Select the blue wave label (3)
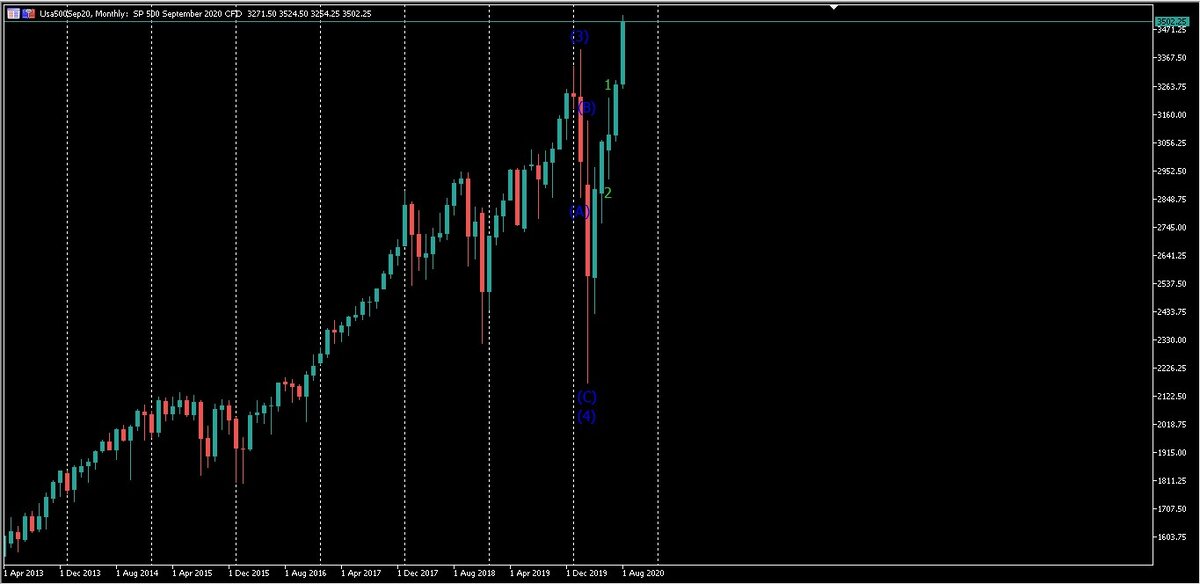This screenshot has height=584, width=1200. pos(577,37)
